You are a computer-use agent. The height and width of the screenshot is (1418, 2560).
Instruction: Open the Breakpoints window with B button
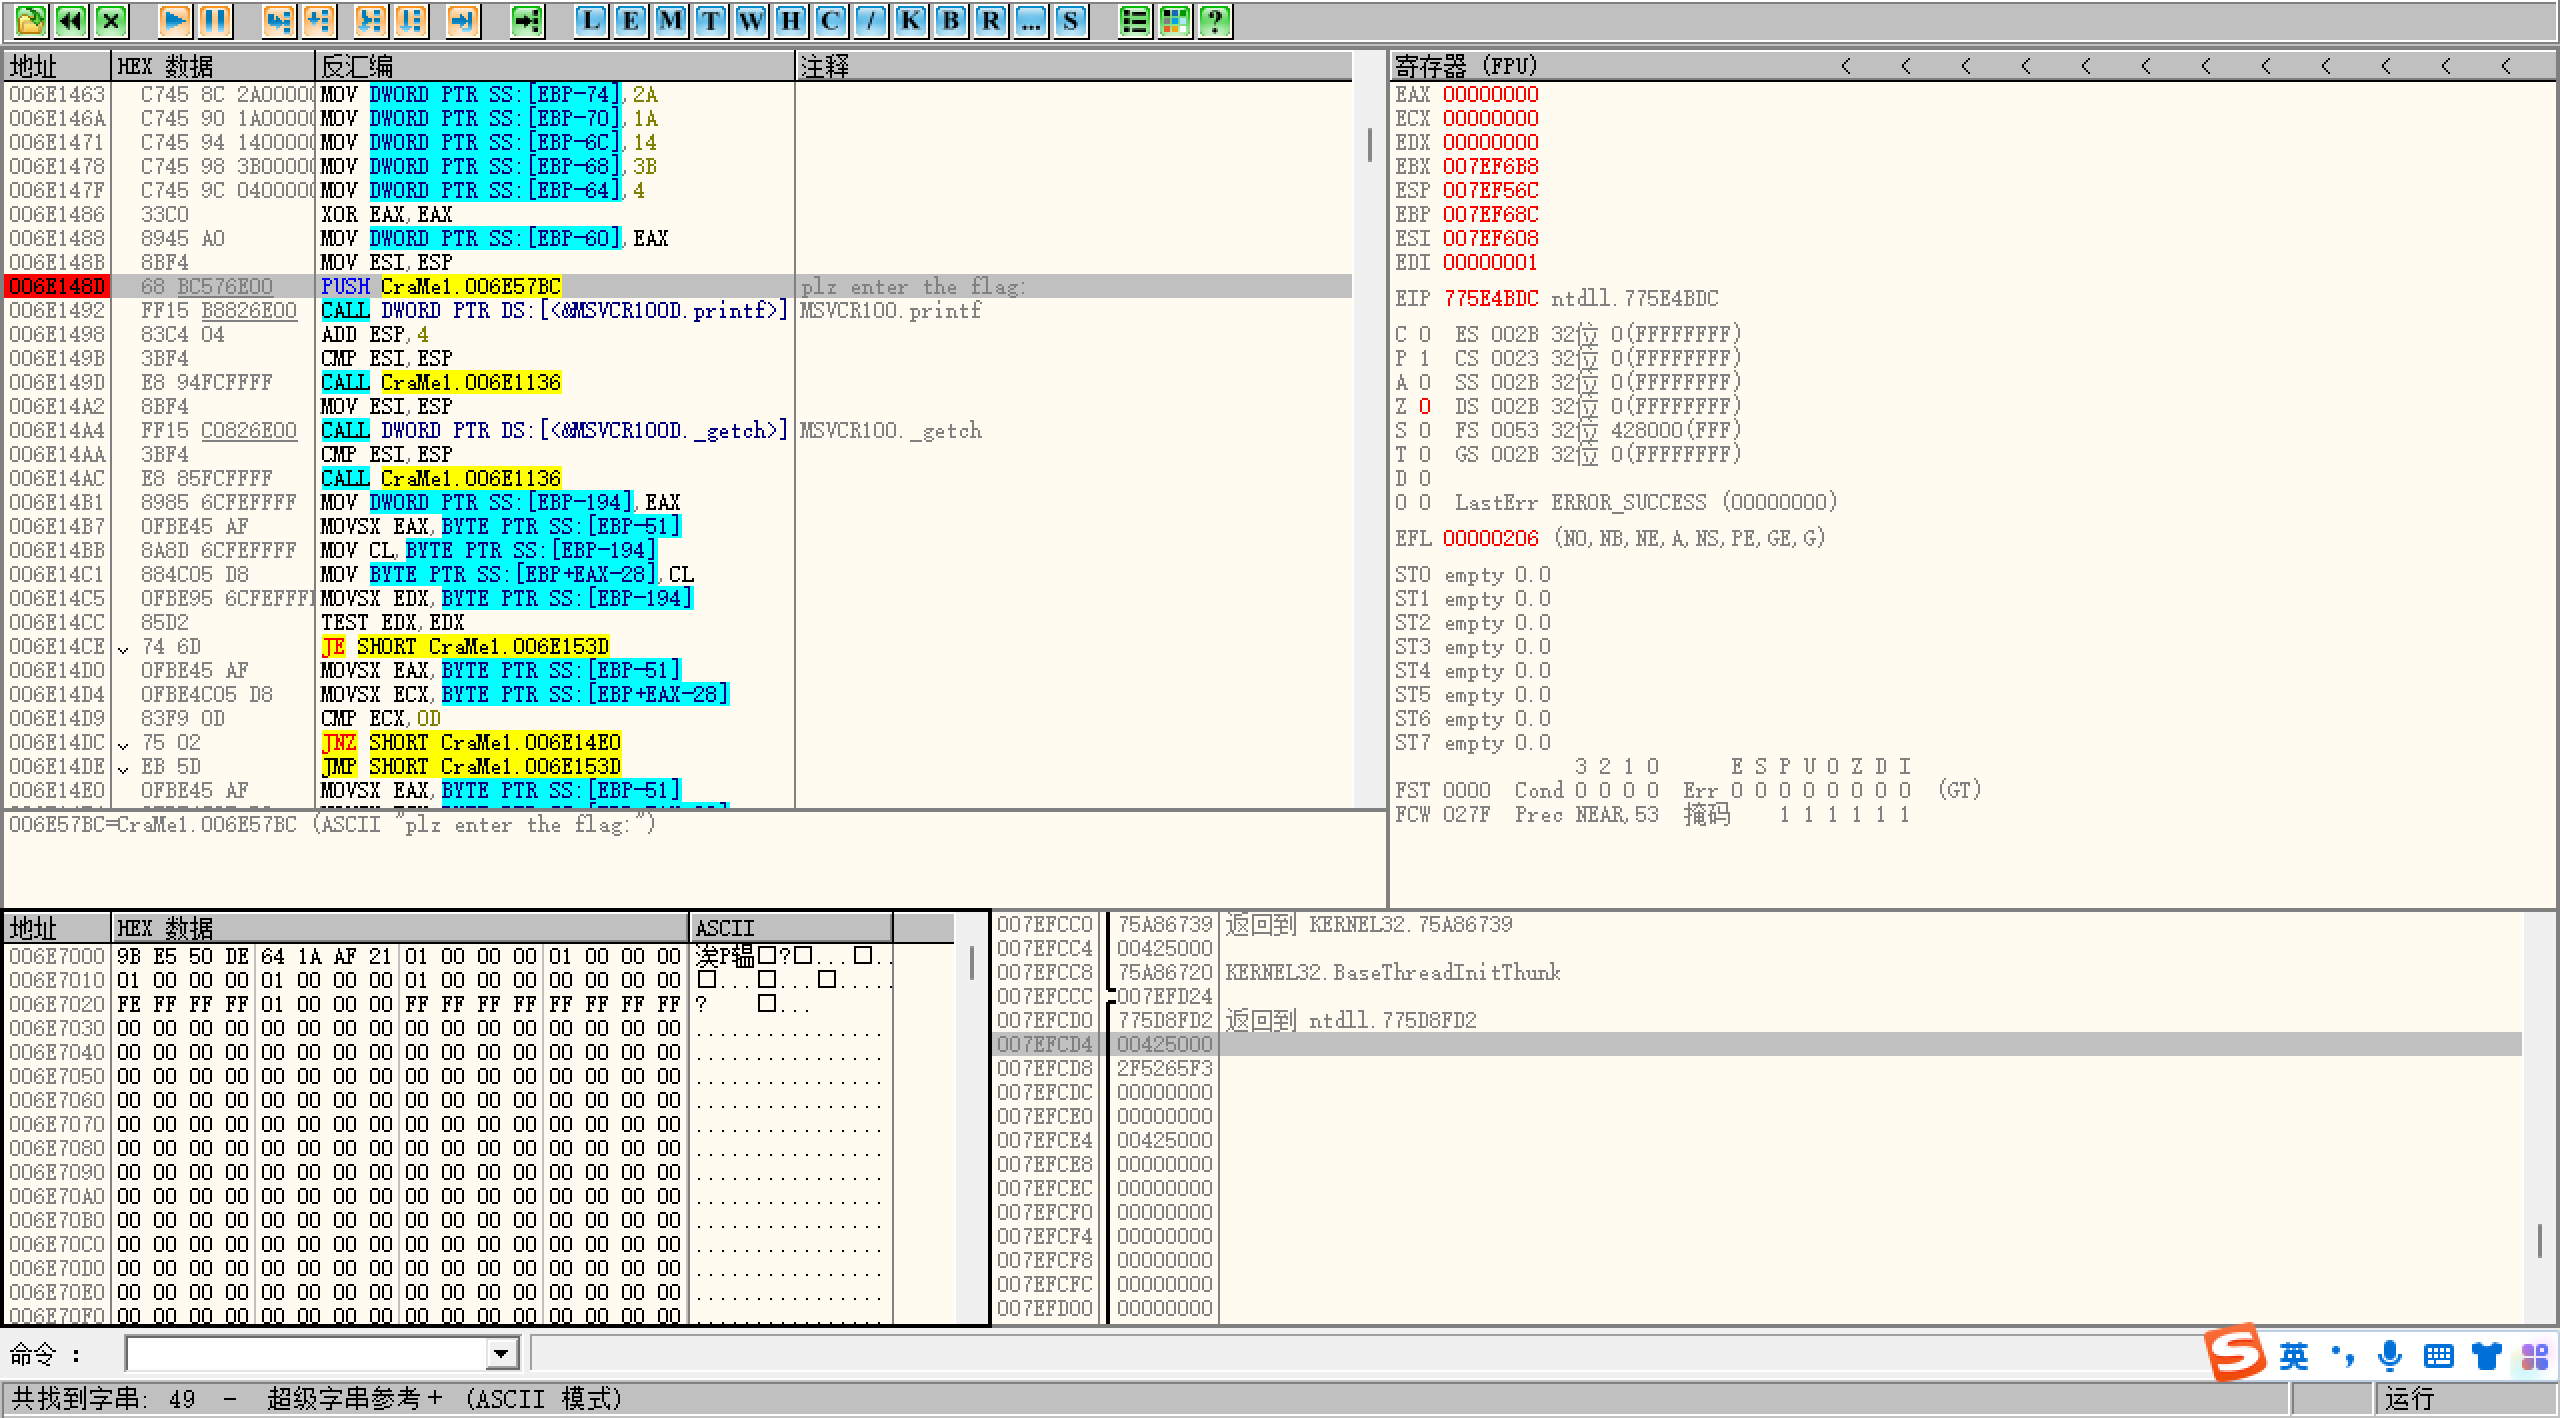click(x=951, y=20)
